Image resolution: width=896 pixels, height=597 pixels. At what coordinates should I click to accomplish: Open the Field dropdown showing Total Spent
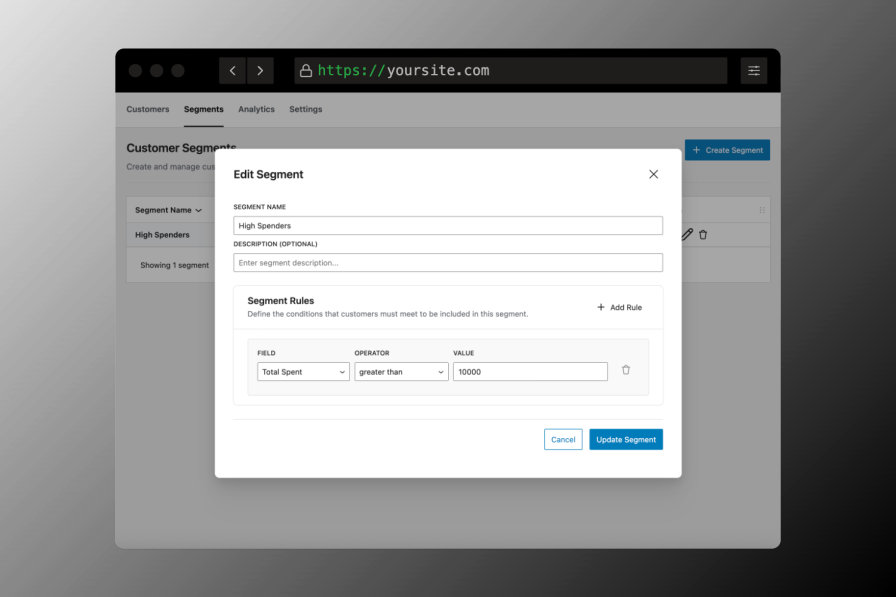(x=303, y=372)
